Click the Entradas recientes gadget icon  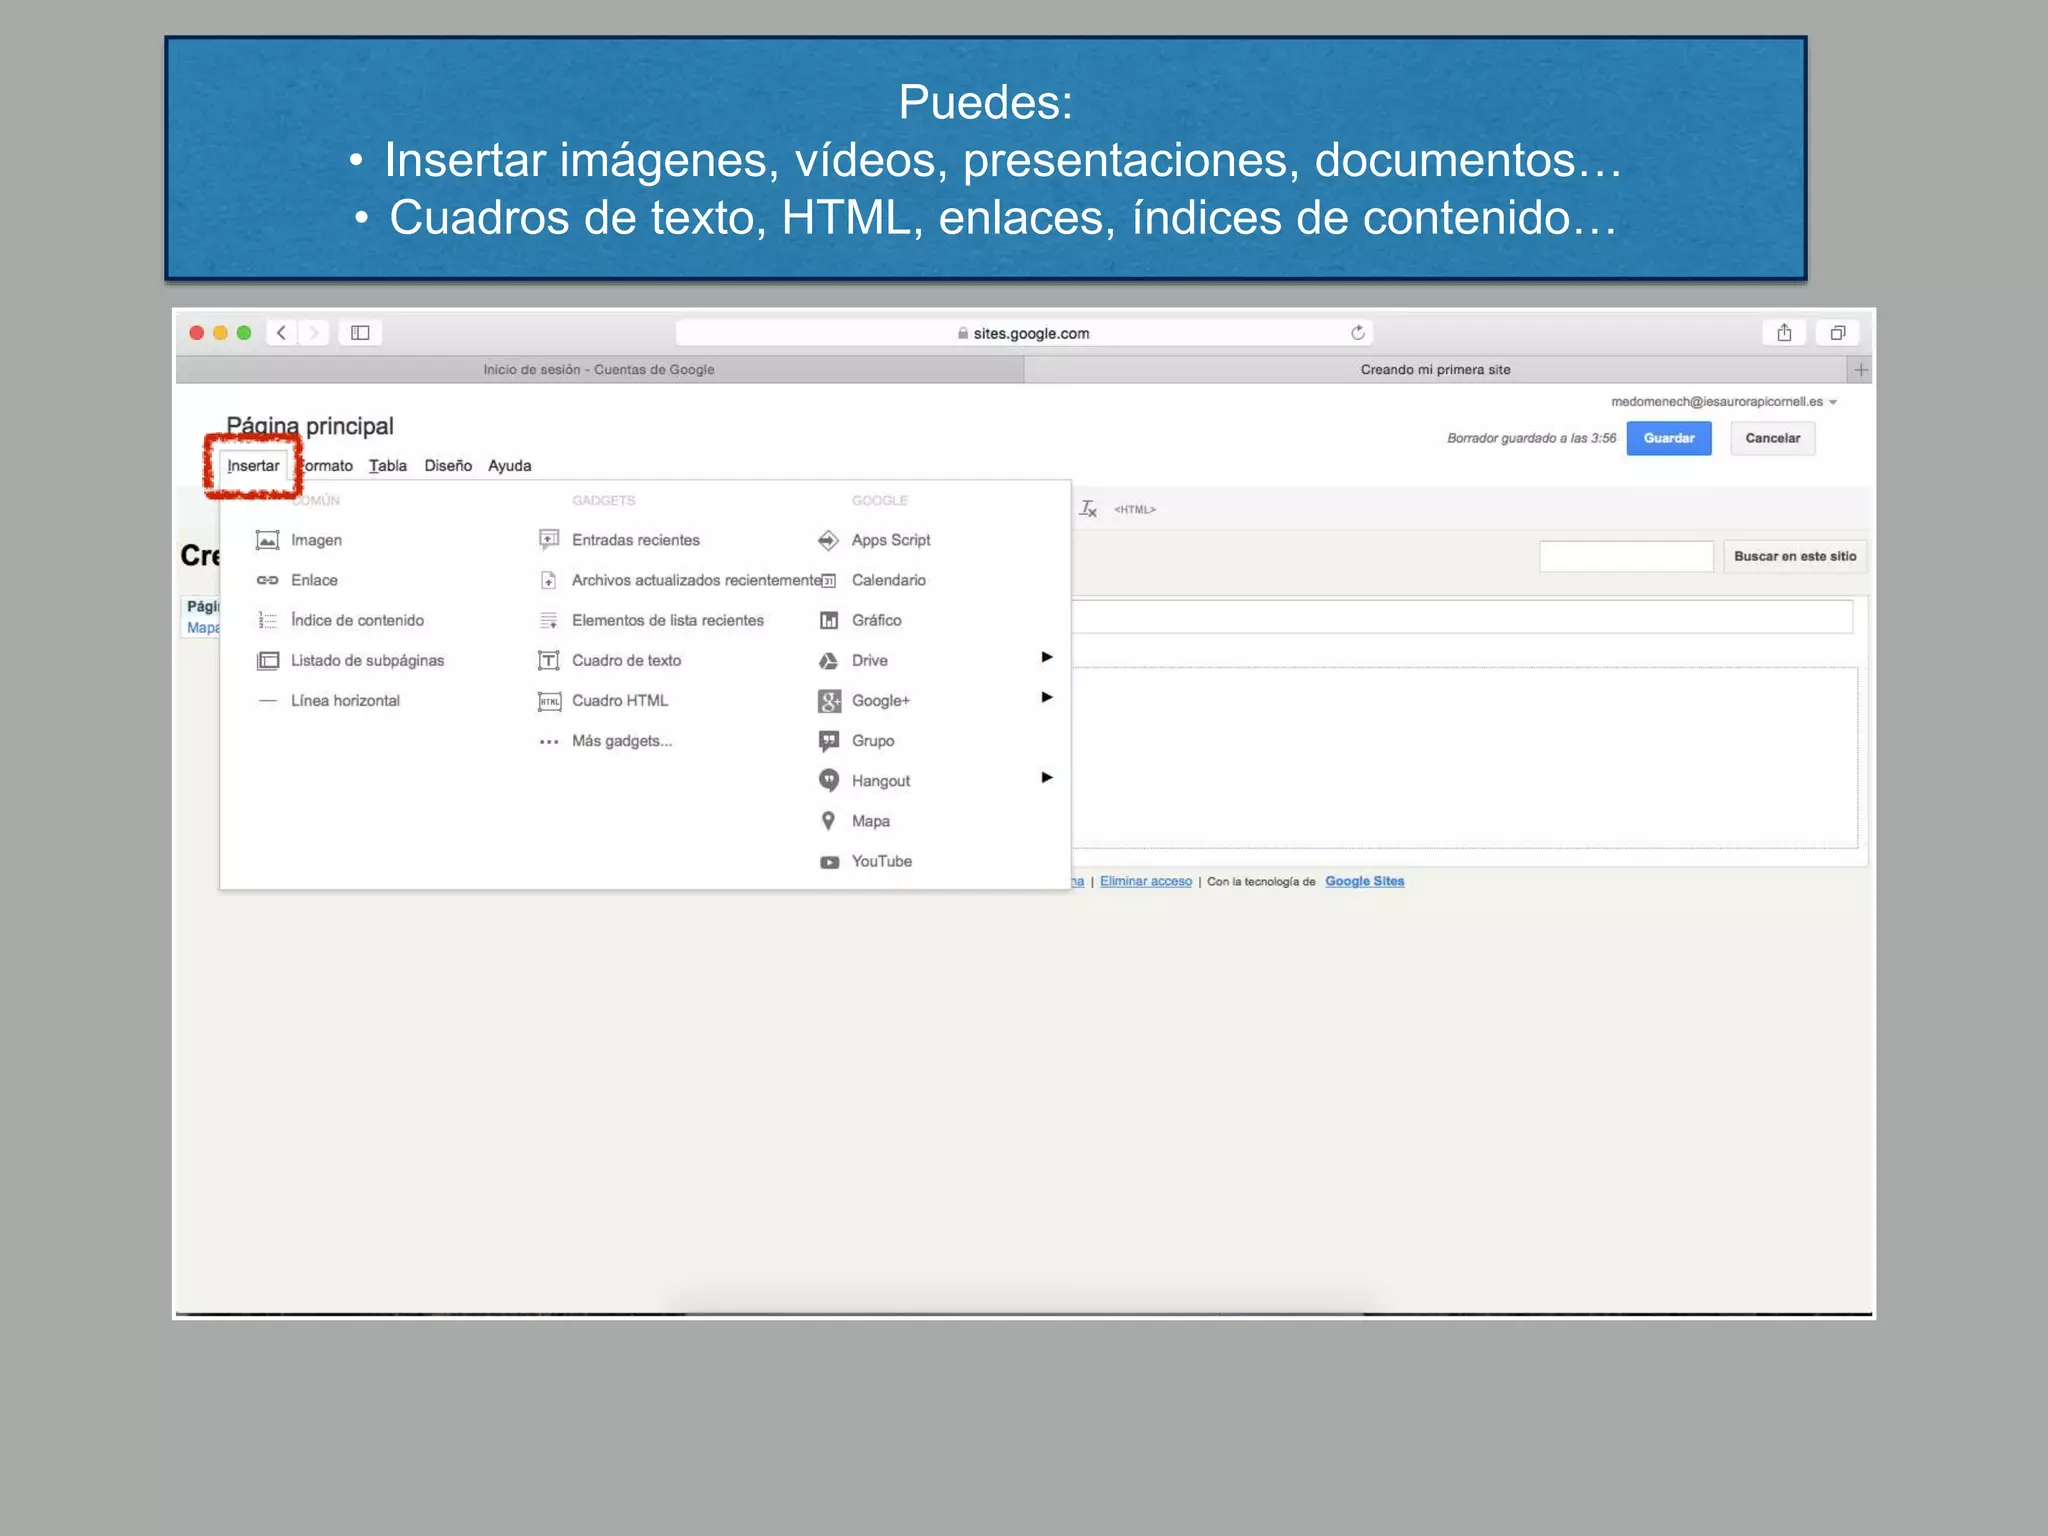549,540
